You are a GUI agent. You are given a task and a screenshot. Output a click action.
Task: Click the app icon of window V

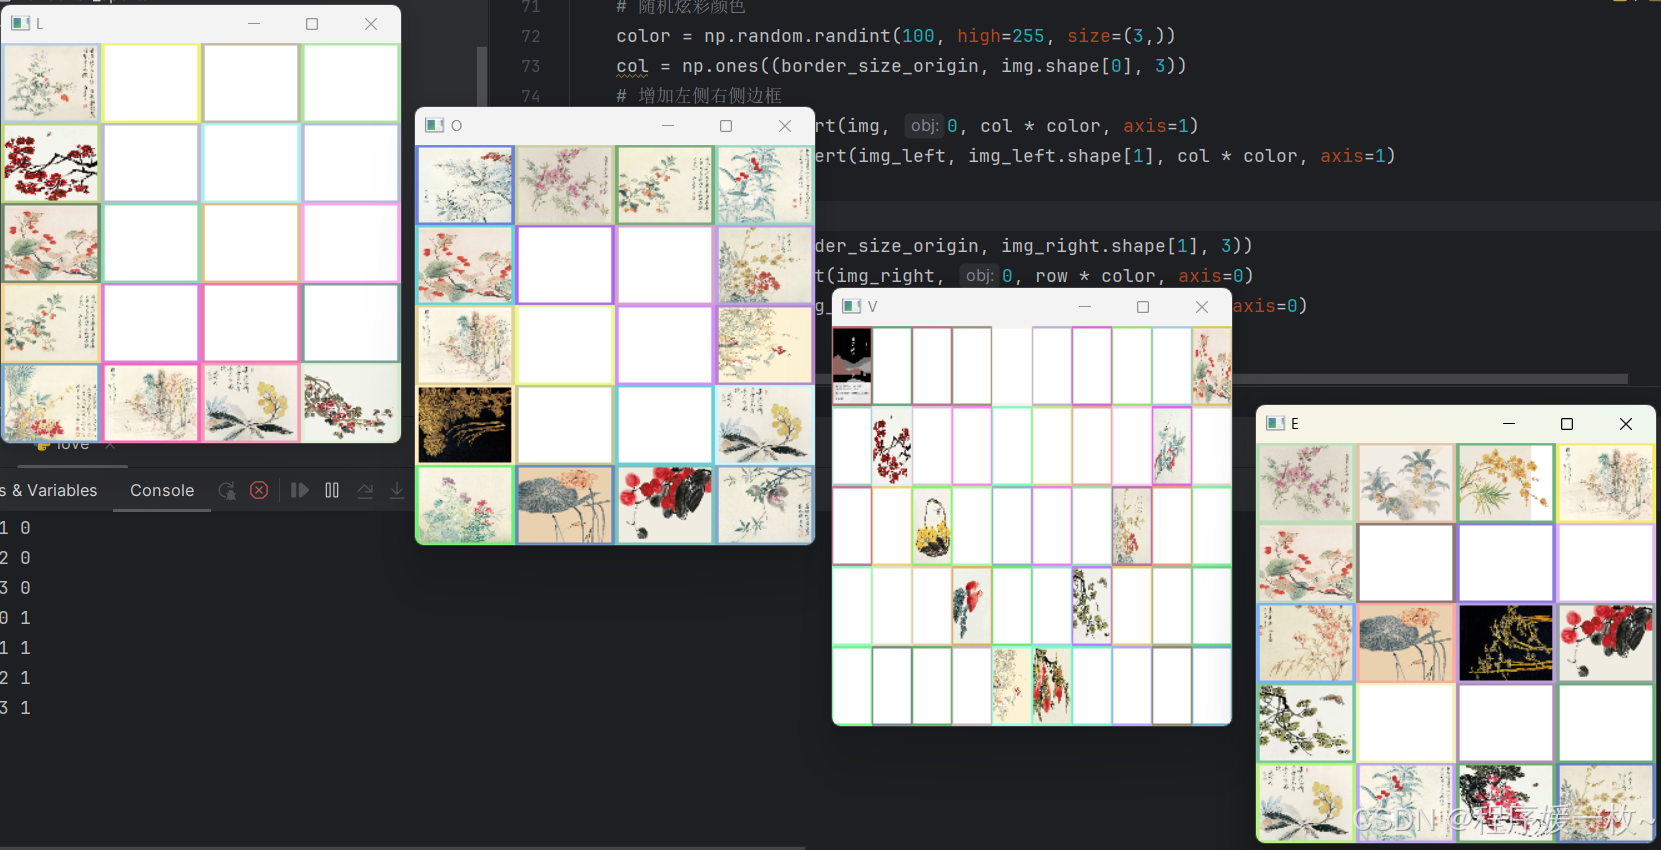[x=851, y=306]
